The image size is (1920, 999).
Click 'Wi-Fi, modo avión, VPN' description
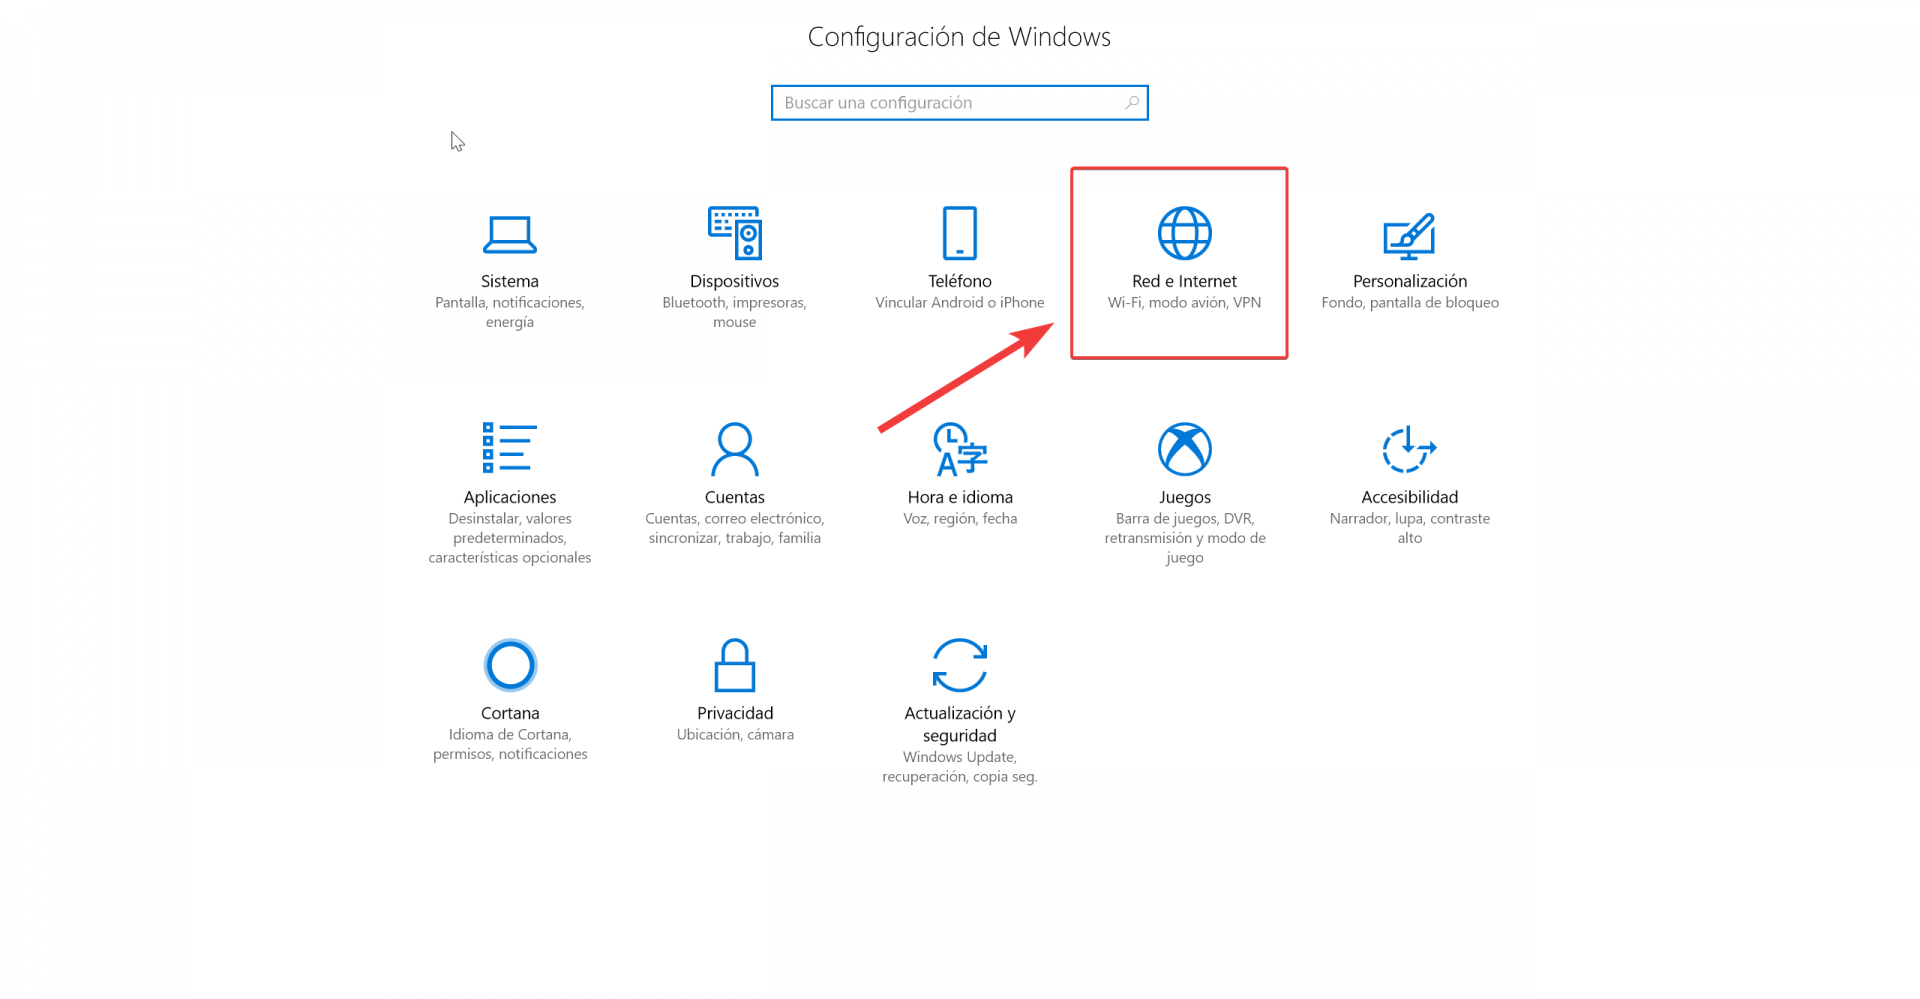[x=1185, y=302]
